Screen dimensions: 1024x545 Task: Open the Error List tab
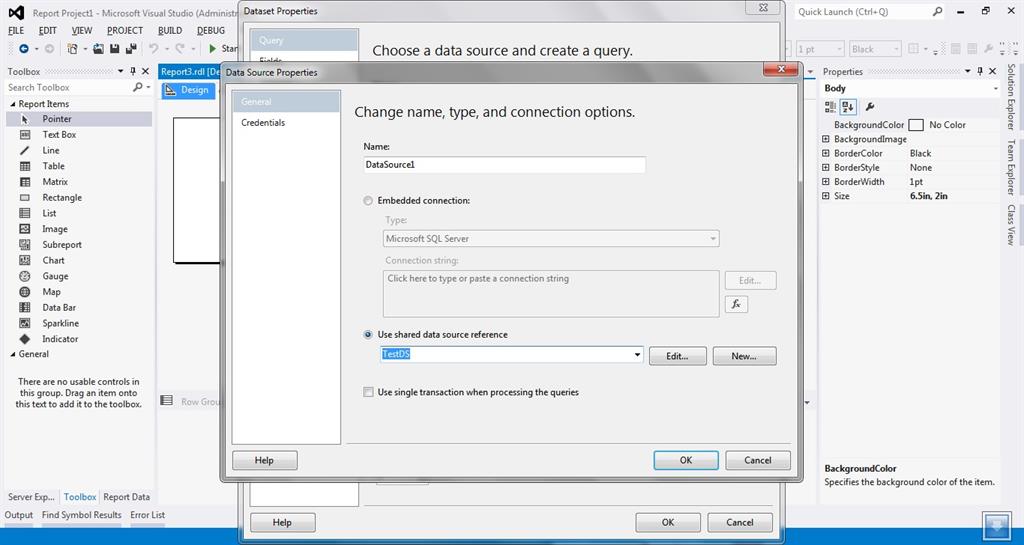point(148,515)
